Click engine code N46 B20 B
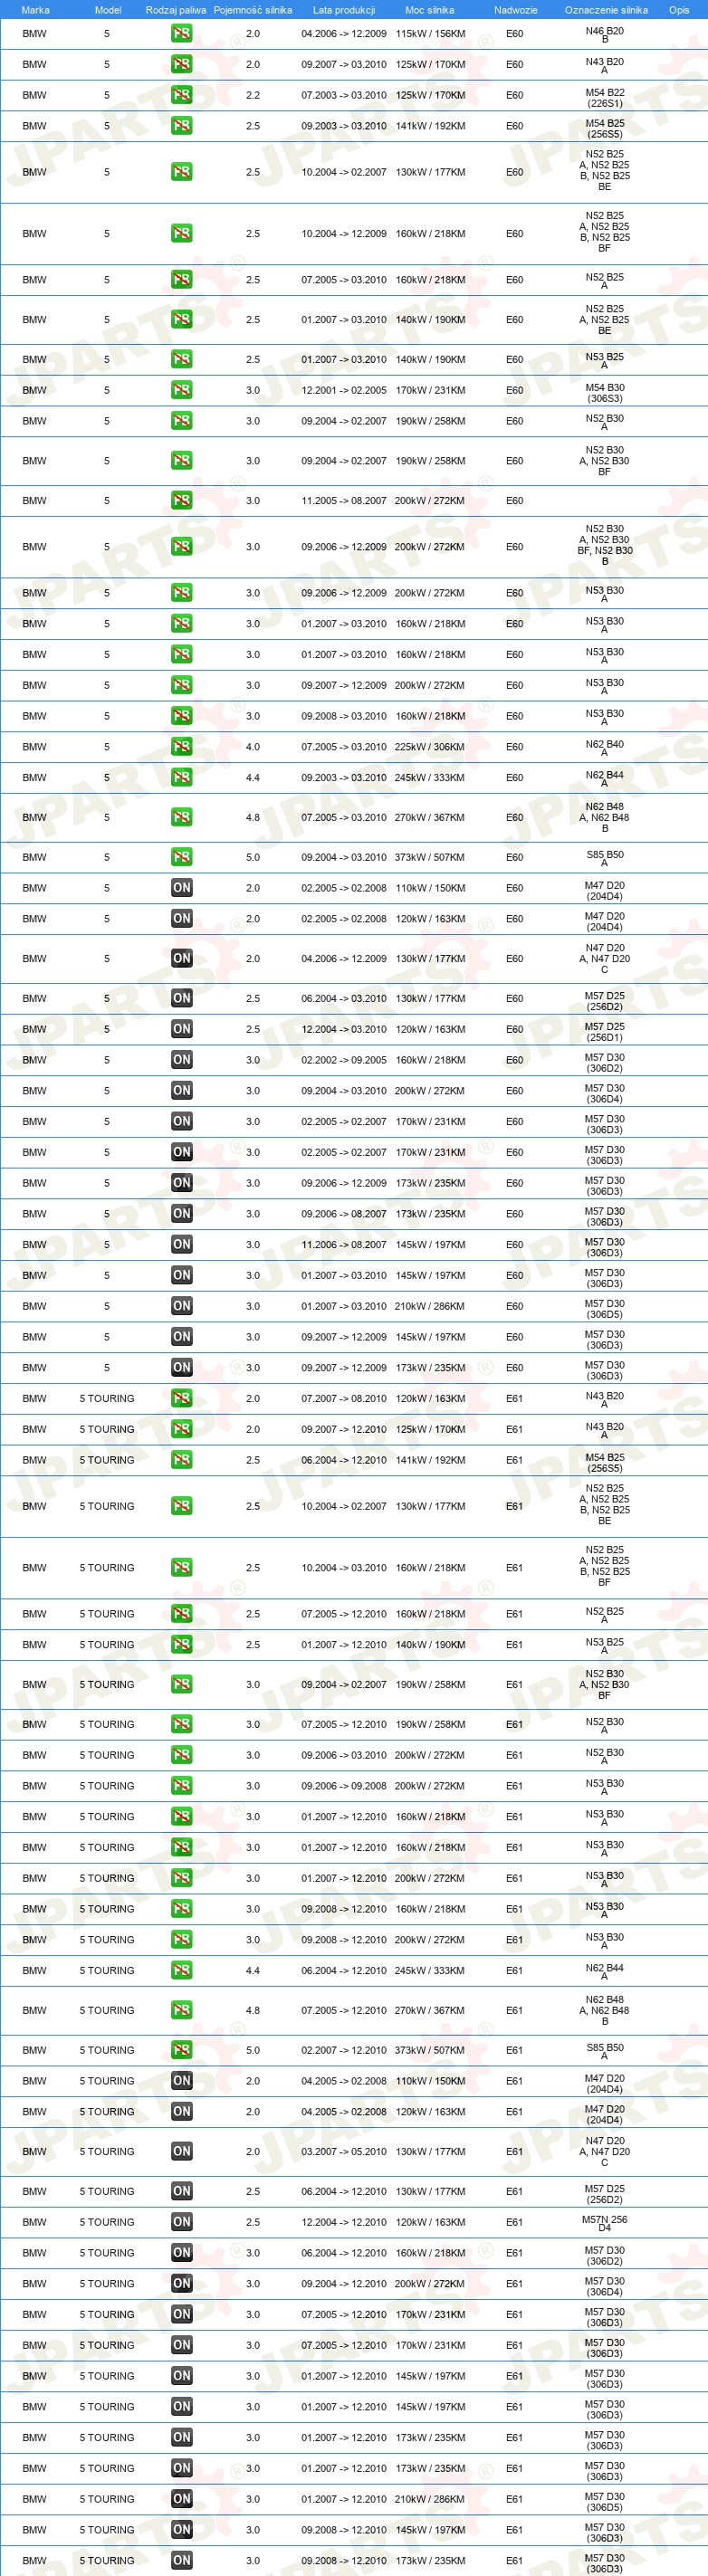The width and height of the screenshot is (708, 2576). point(605,35)
